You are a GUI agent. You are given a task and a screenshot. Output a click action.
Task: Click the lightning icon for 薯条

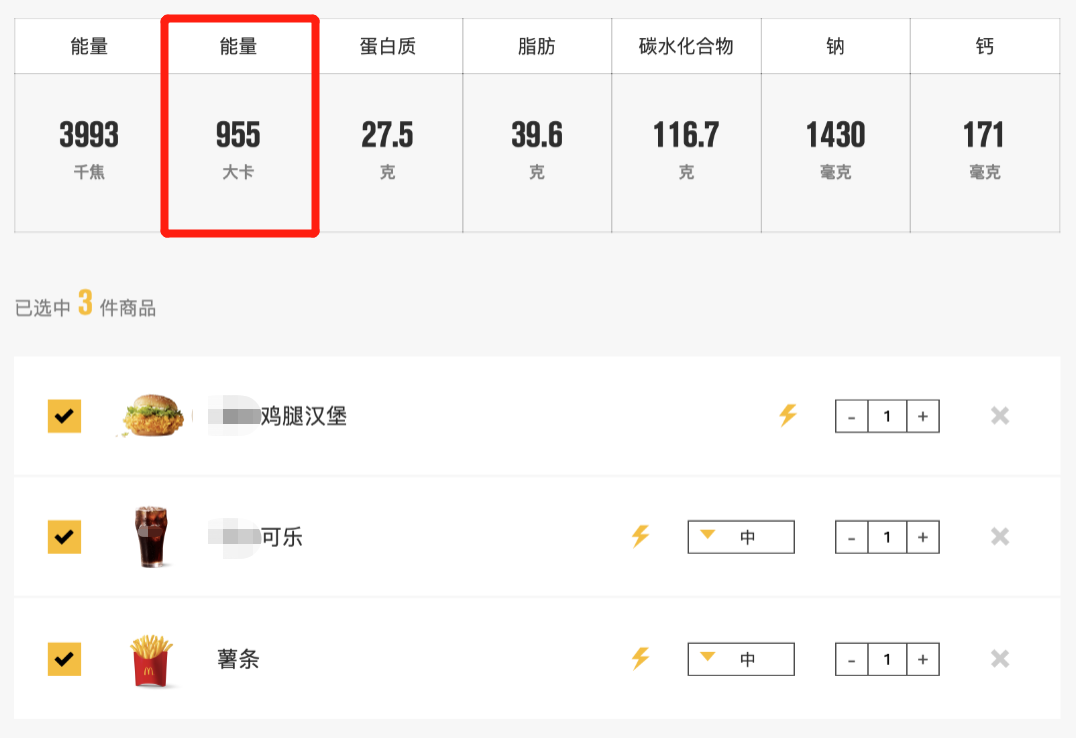point(640,658)
